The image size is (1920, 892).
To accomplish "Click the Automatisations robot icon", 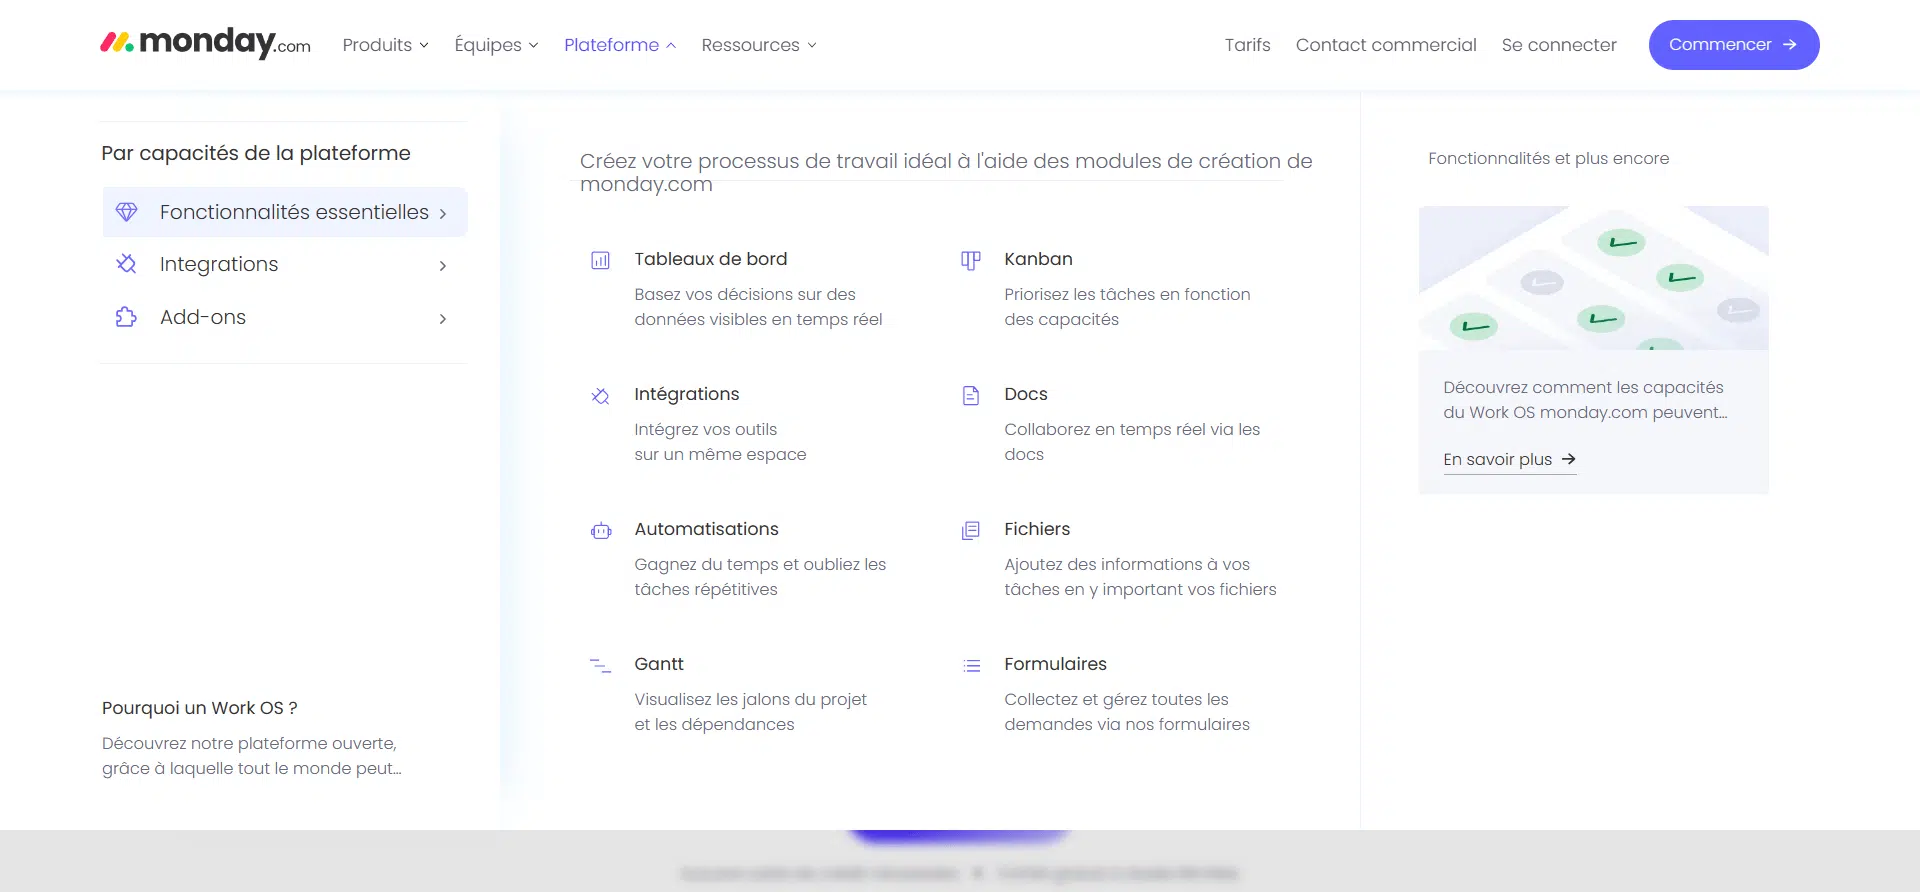I will [x=600, y=531].
